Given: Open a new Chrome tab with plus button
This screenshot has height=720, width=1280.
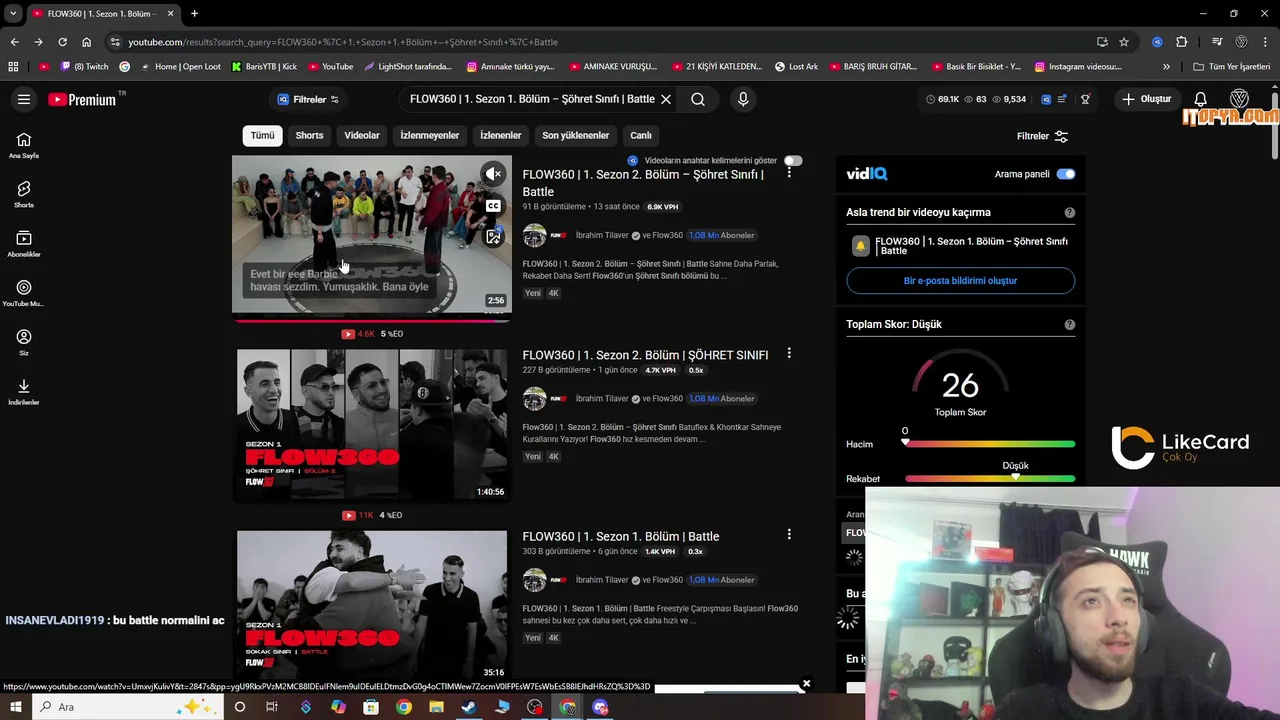Looking at the screenshot, I should coord(194,13).
